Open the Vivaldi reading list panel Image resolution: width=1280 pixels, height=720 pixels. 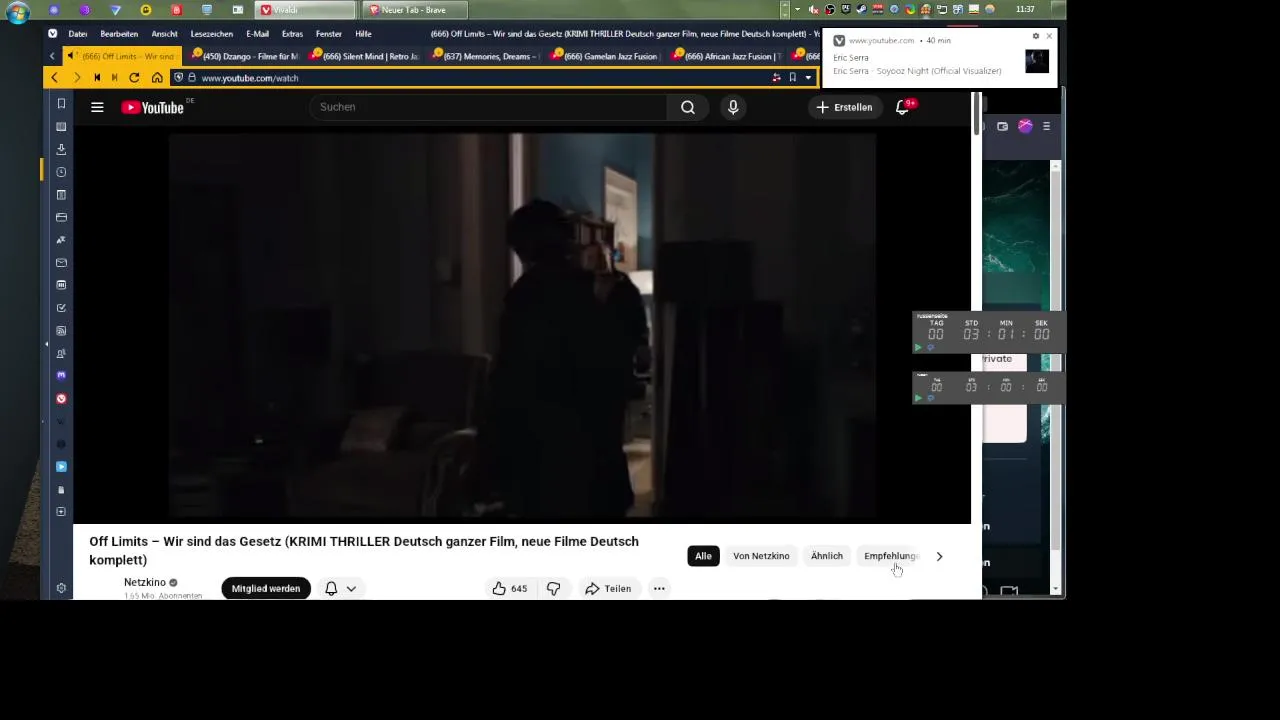point(61,127)
